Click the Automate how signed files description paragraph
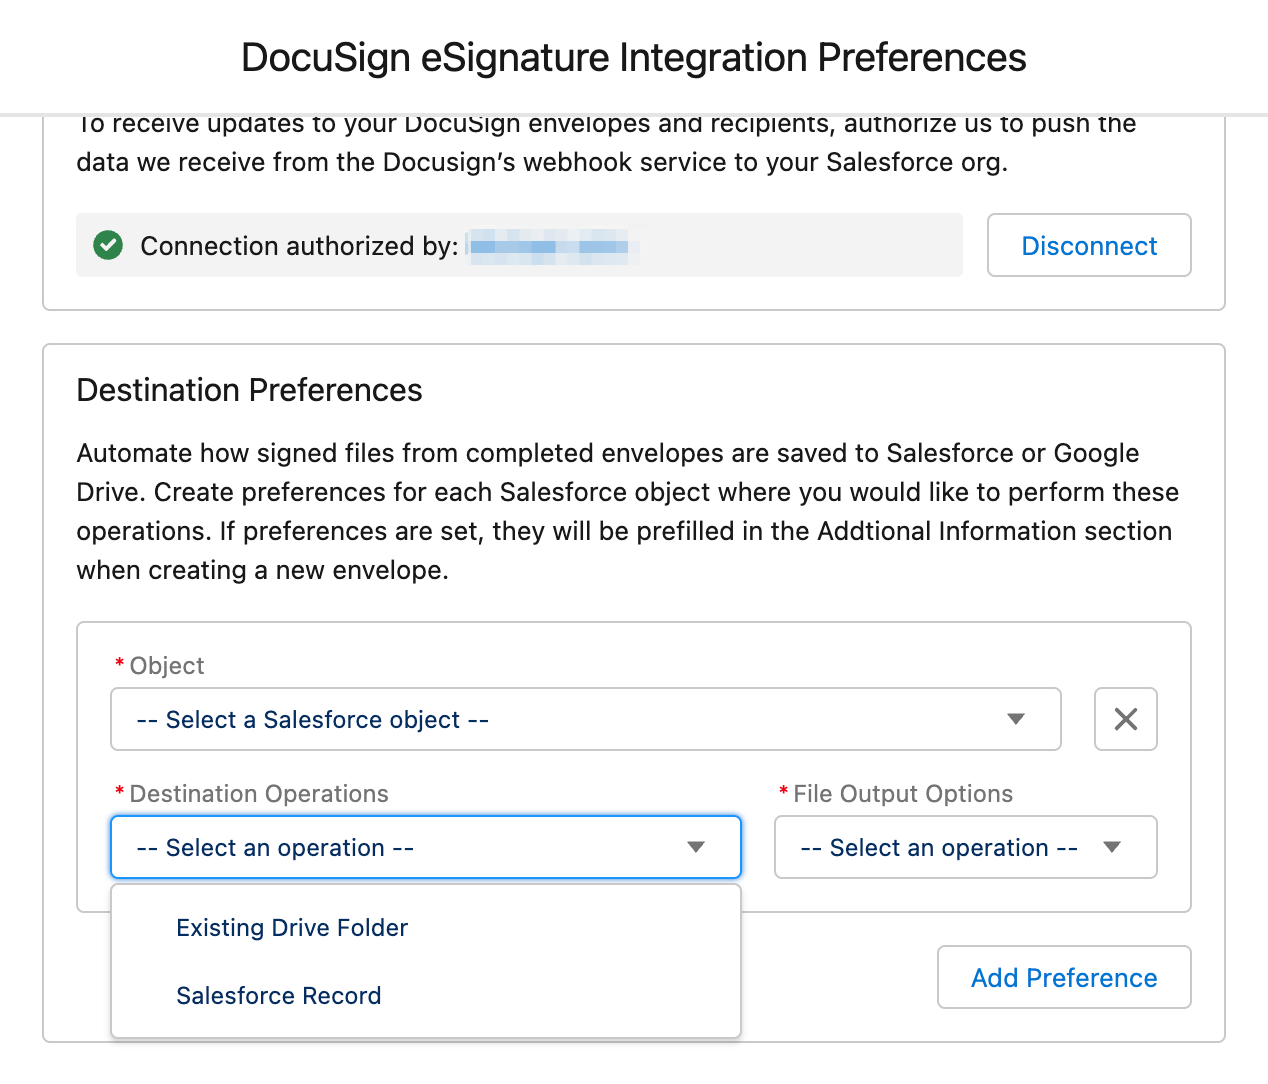 click(628, 511)
